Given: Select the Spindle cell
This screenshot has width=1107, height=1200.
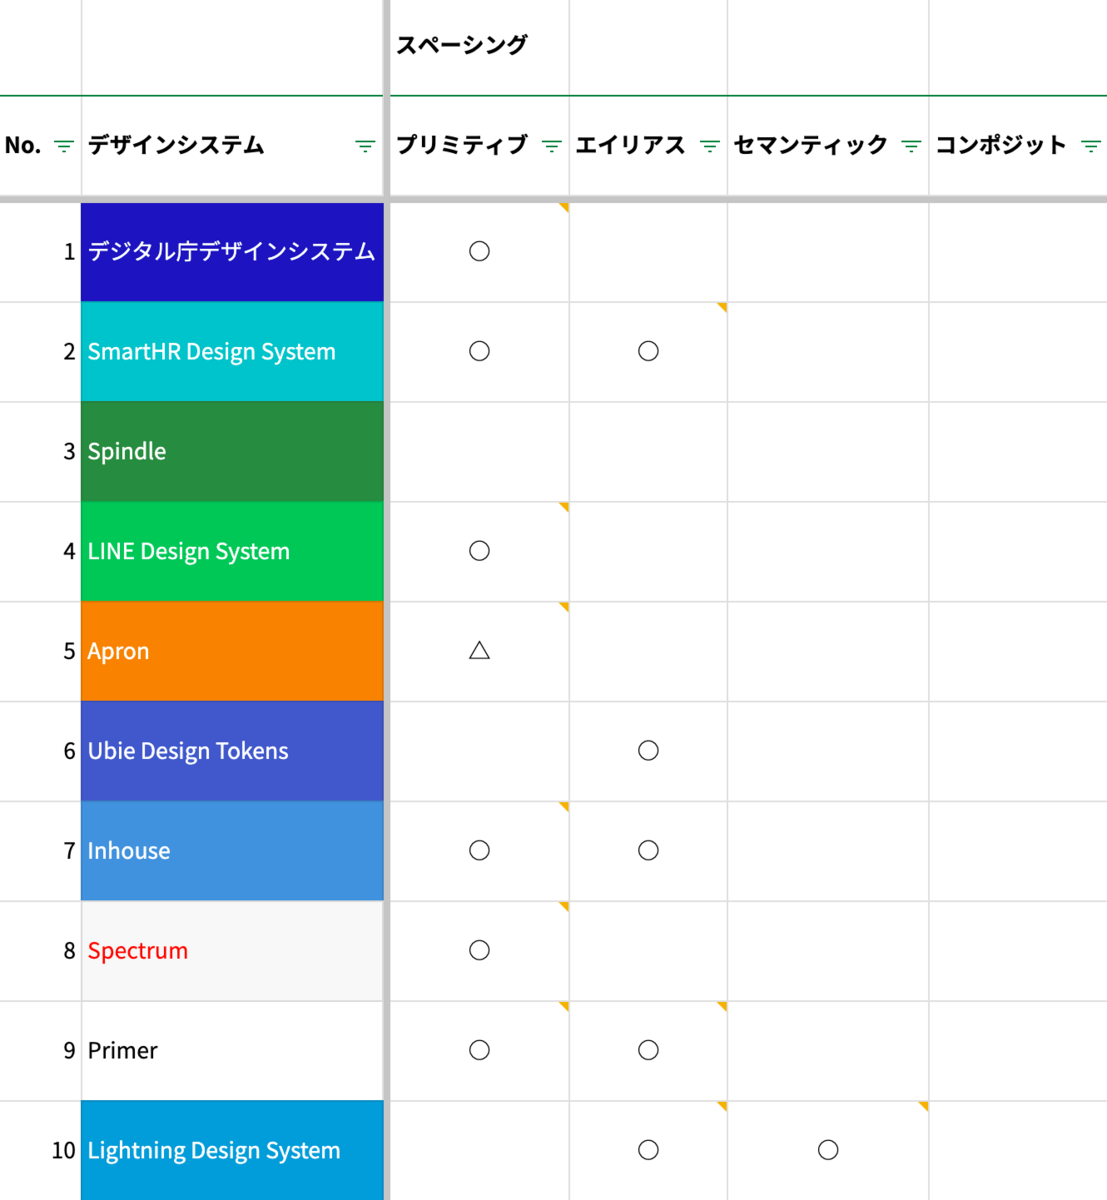Looking at the screenshot, I should click(232, 452).
